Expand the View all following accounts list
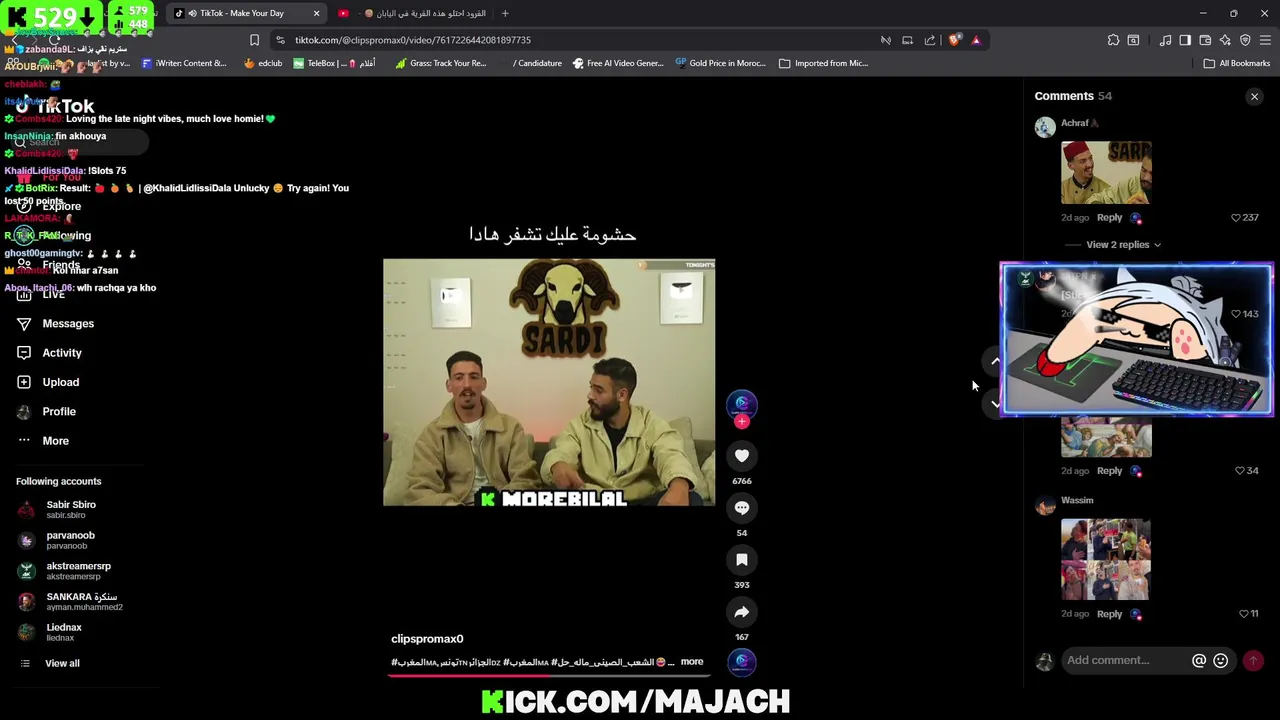This screenshot has width=1280, height=720. [48, 663]
